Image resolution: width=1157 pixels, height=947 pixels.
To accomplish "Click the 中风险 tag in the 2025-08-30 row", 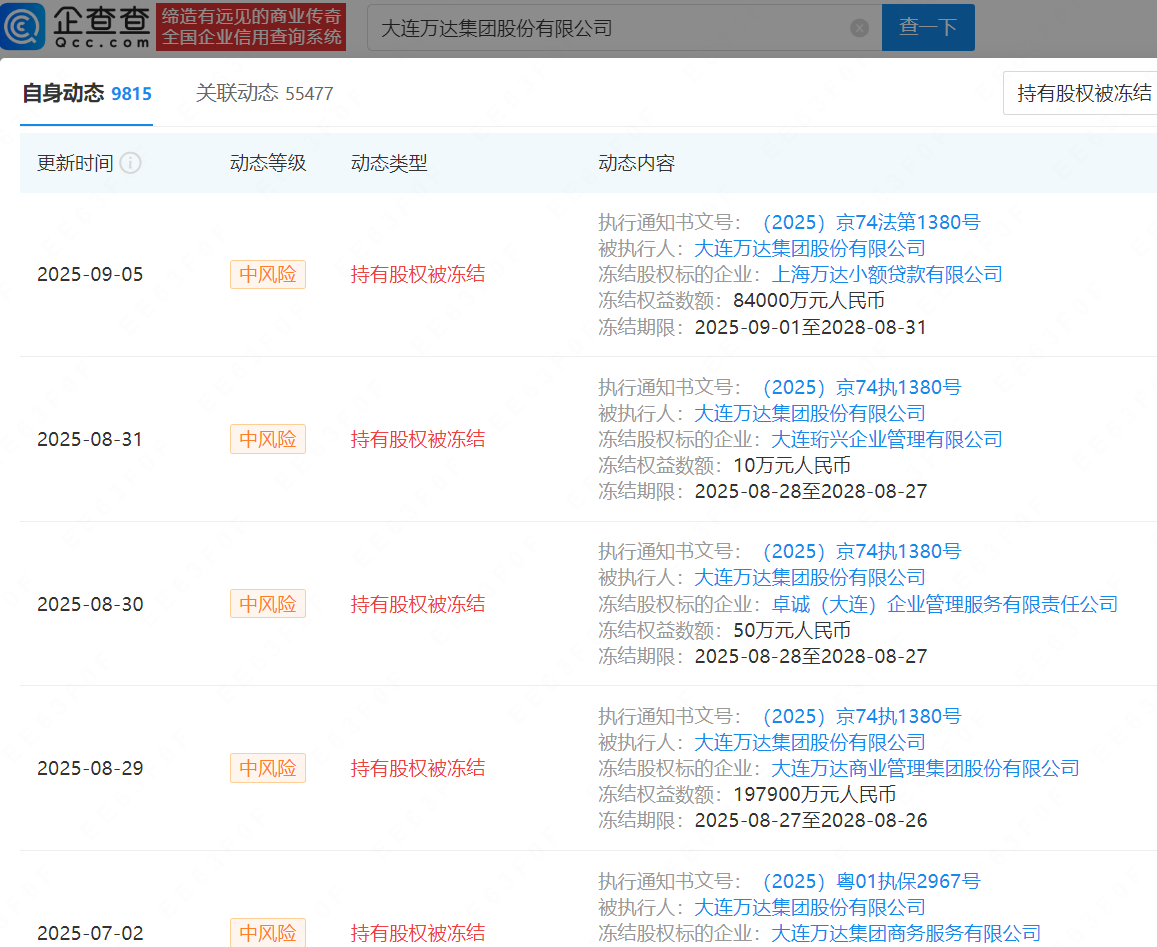I will 268,604.
